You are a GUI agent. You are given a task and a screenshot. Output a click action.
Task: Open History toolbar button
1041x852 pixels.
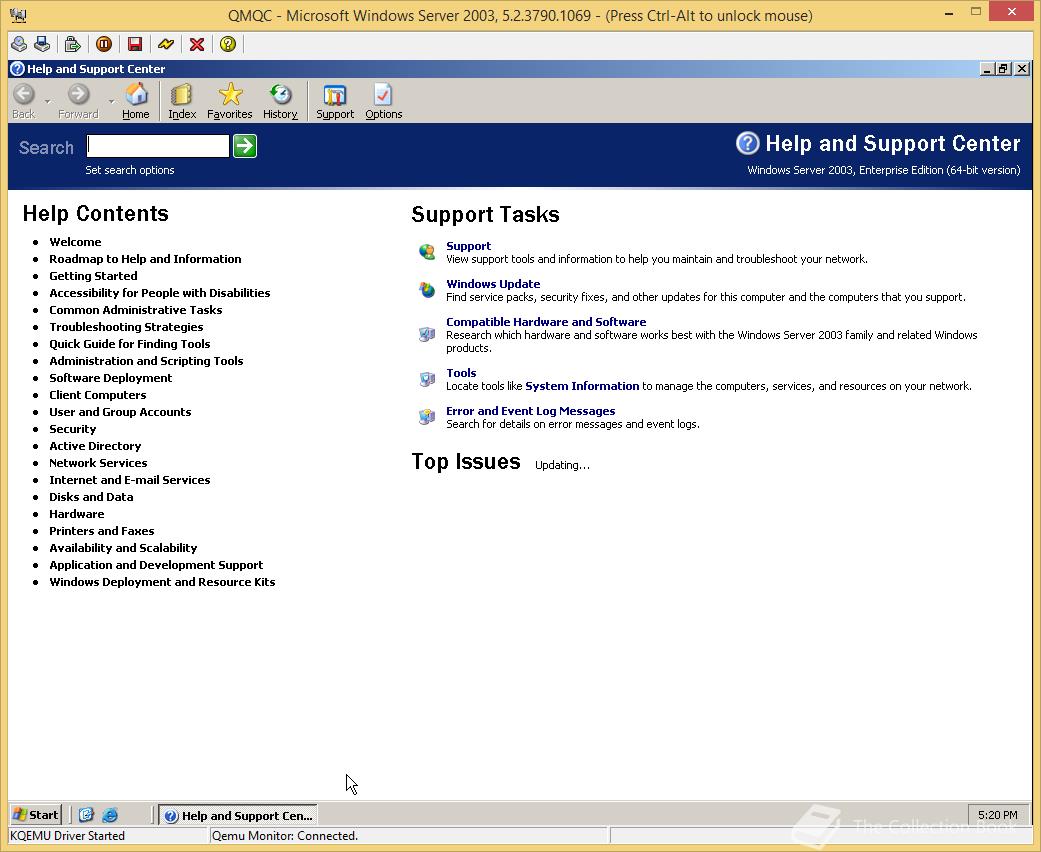280,101
